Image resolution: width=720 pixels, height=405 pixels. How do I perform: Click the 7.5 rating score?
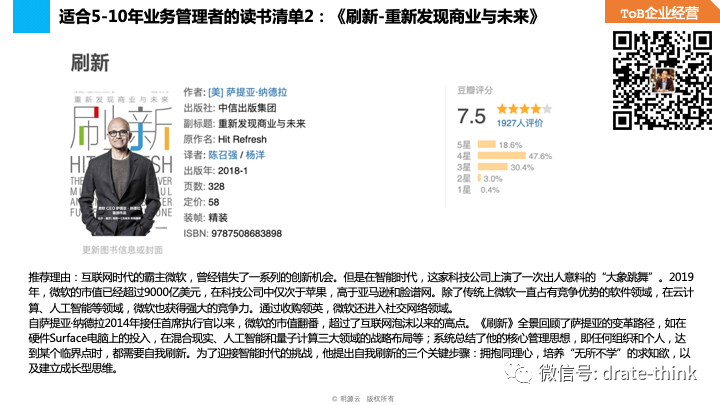(x=471, y=116)
